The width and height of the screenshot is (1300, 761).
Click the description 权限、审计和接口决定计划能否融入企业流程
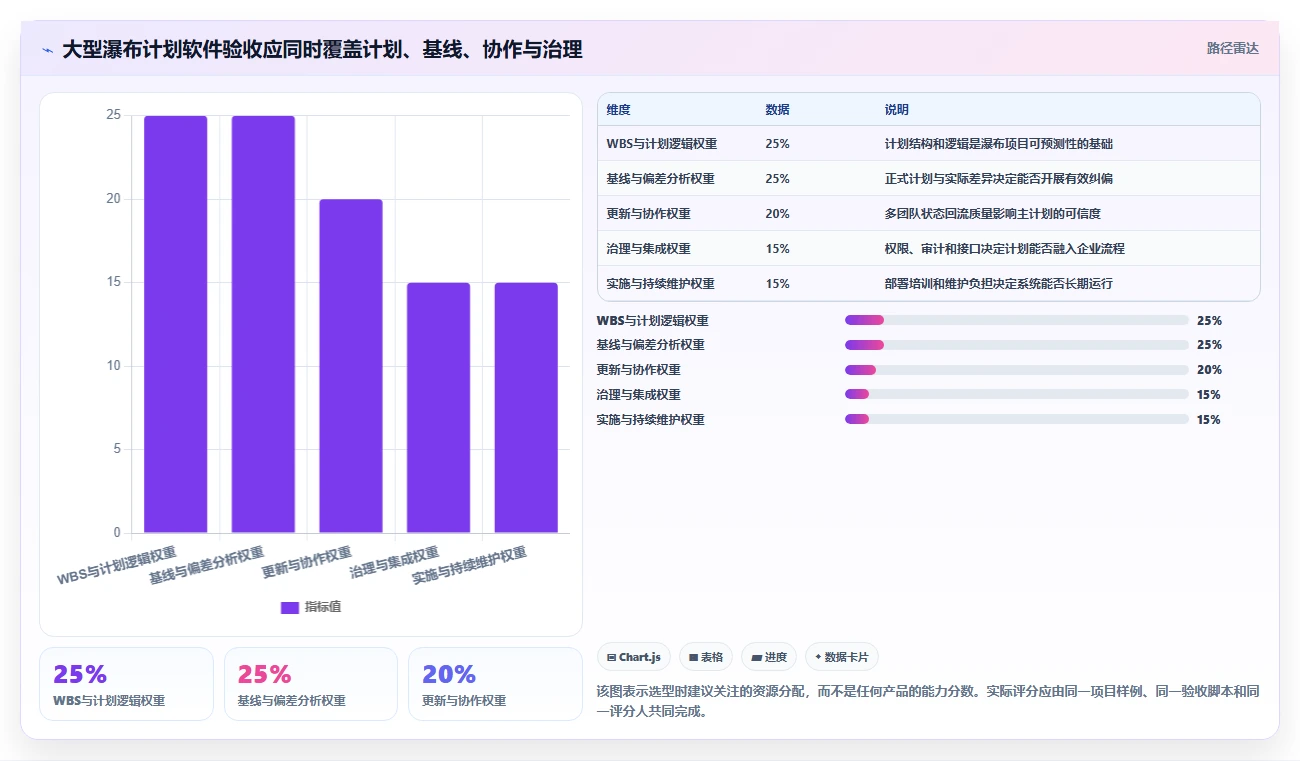coord(1005,249)
